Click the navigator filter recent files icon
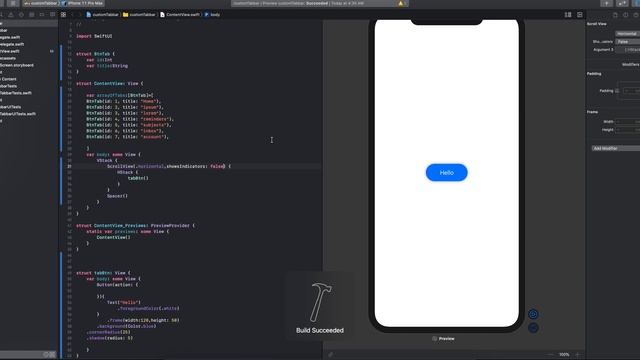 click(47, 354)
